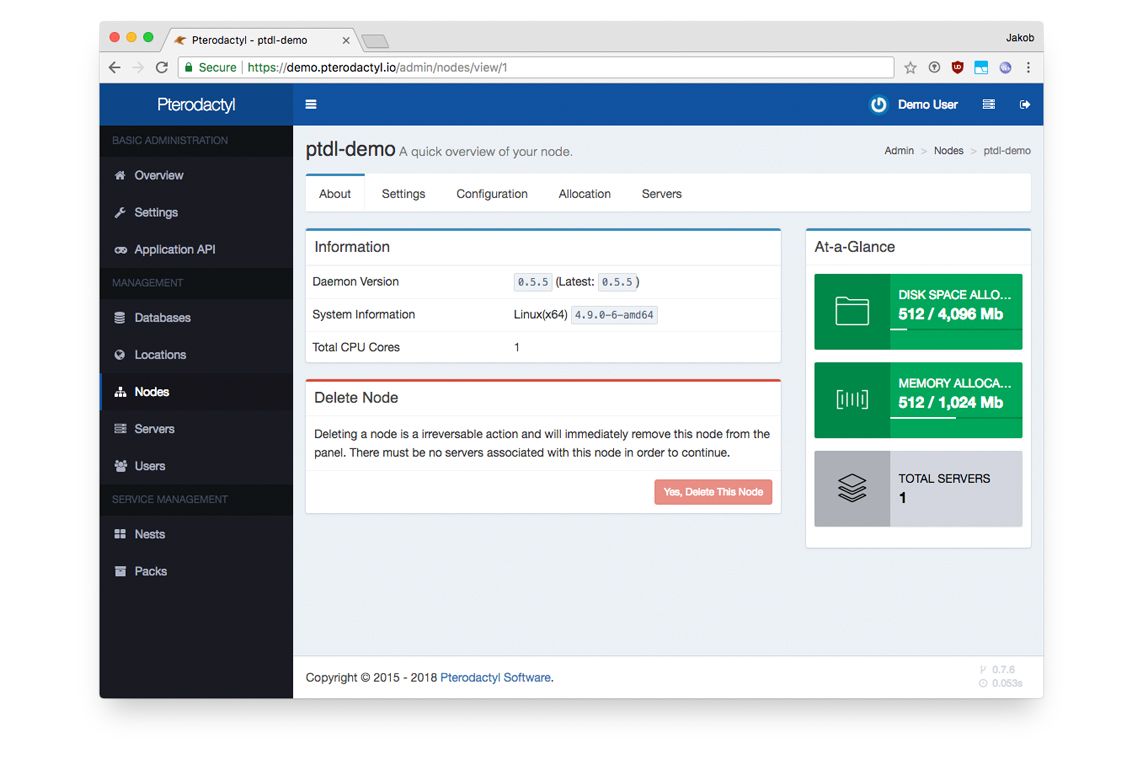Viewport: 1144px width, 758px height.
Task: Click the ptdl-demo page heading
Action: pyautogui.click(x=350, y=149)
